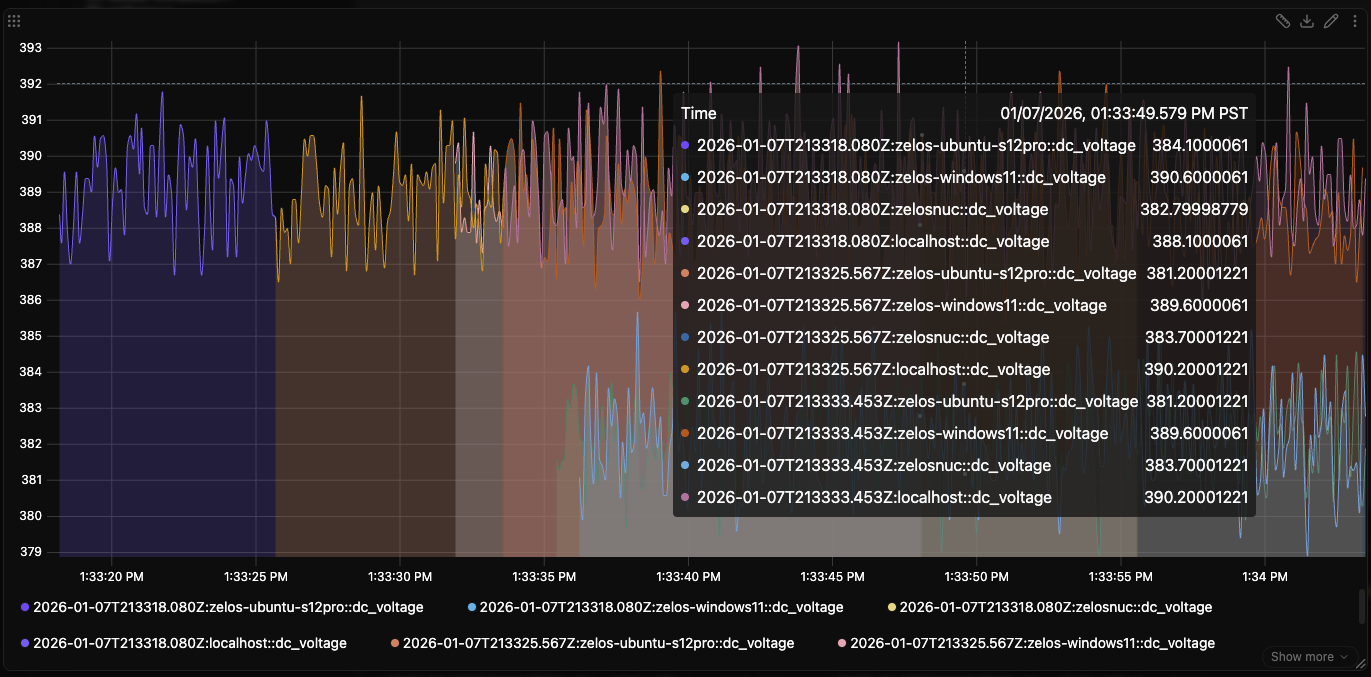This screenshot has width=1371, height=677.
Task: Click the panel drag handle grid icon
Action: [x=14, y=21]
